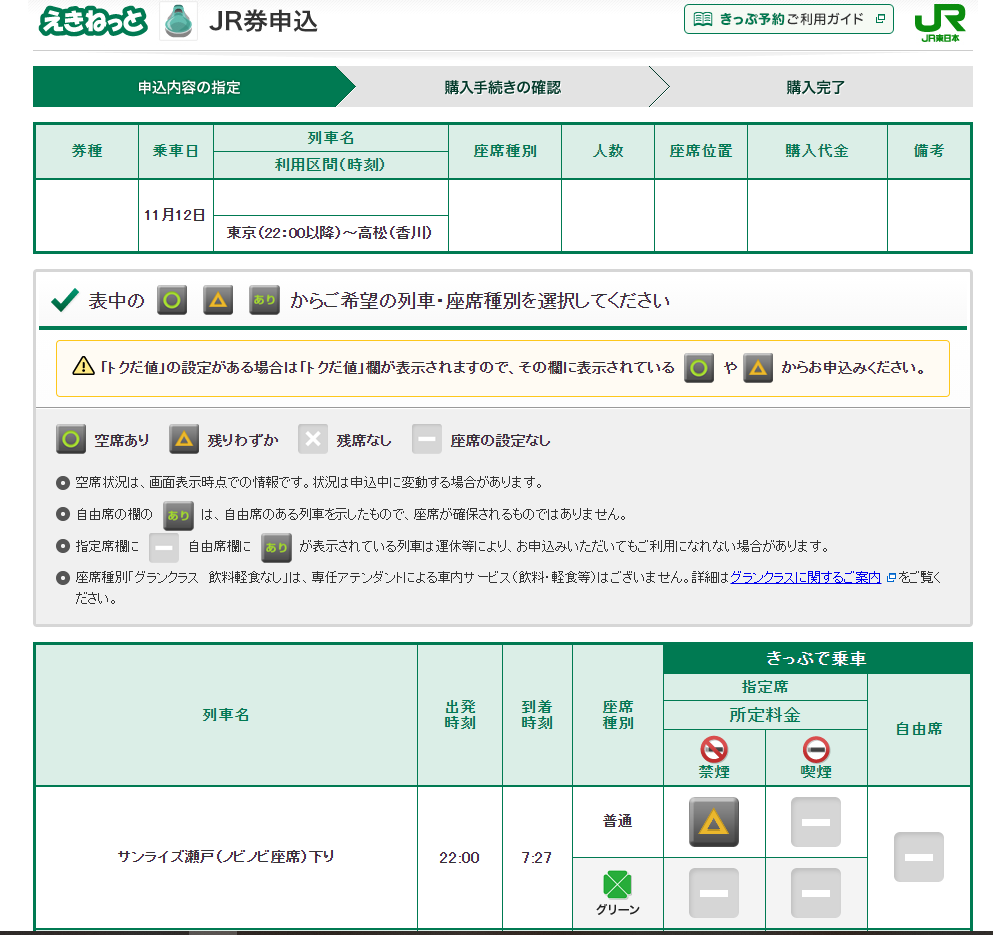The image size is (993, 935).
Task: Open the きっぷ予約ご利用ガイド guide
Action: 786,19
